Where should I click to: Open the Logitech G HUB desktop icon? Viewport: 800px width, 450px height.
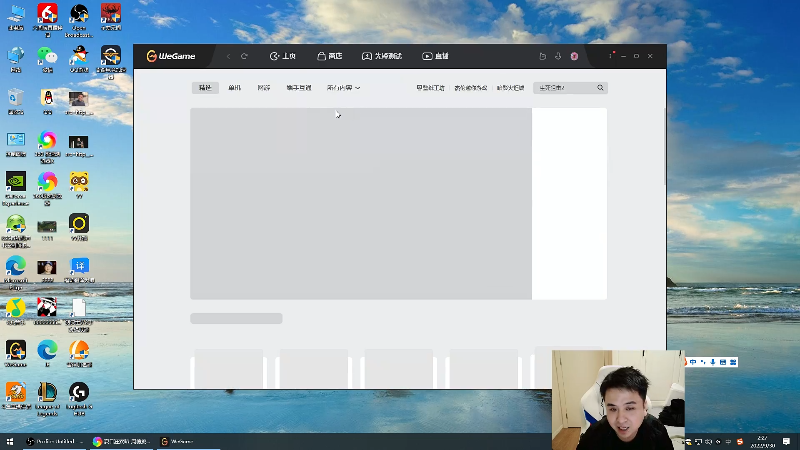tap(79, 399)
